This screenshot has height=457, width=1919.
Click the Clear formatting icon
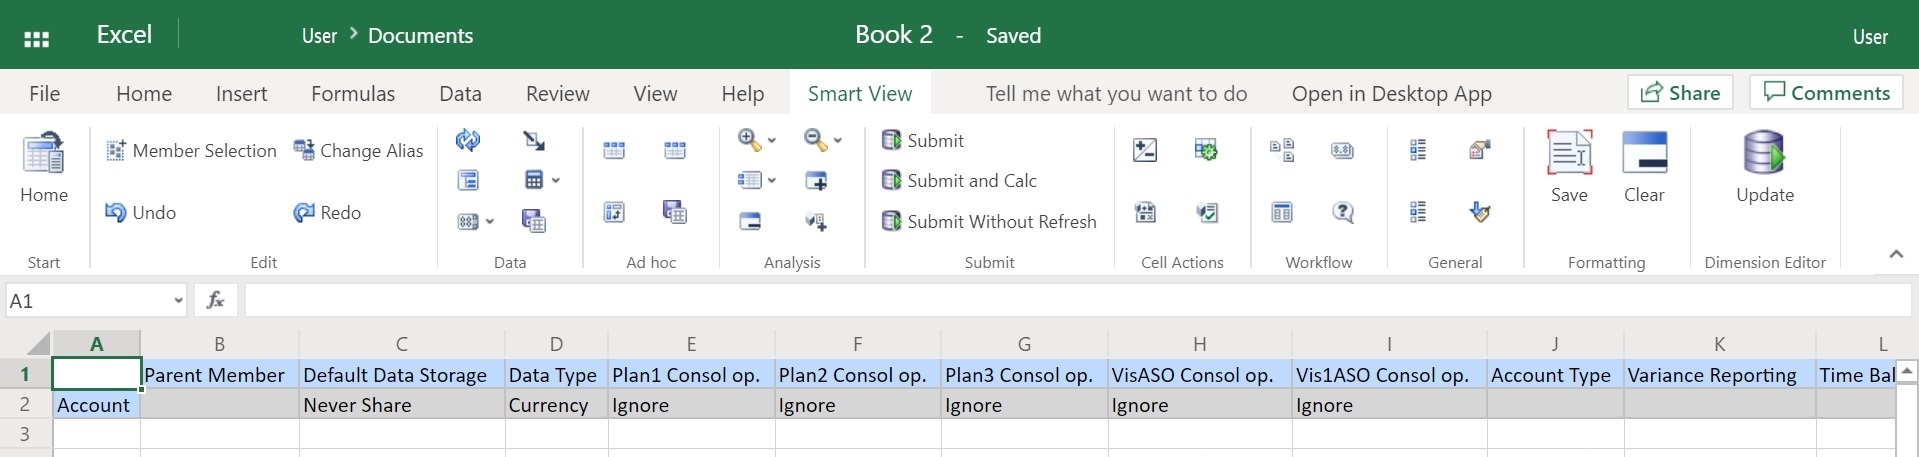(x=1644, y=155)
